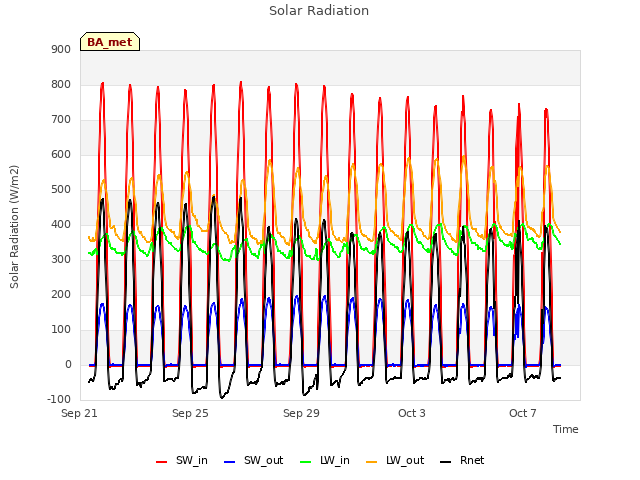This screenshot has width=640, height=480.
Task: Toggle the LW_in legend entry
Action: tap(325, 460)
